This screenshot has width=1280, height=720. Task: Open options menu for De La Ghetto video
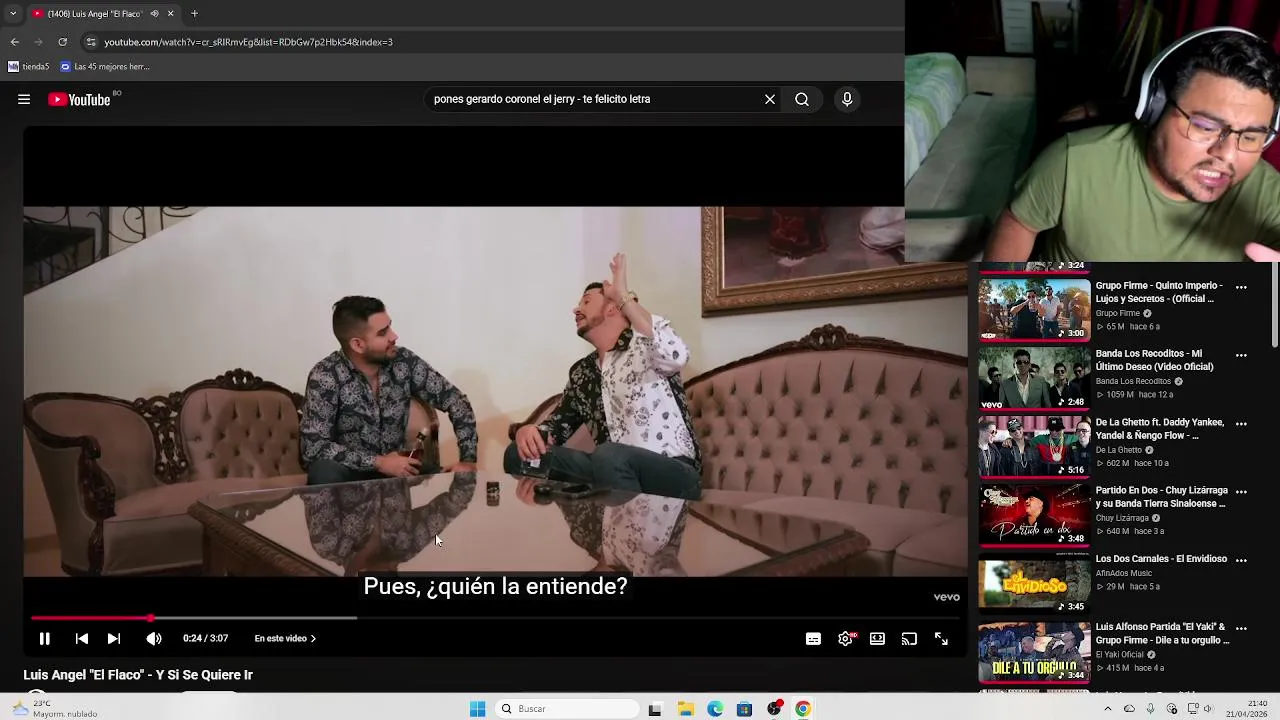tap(1241, 424)
